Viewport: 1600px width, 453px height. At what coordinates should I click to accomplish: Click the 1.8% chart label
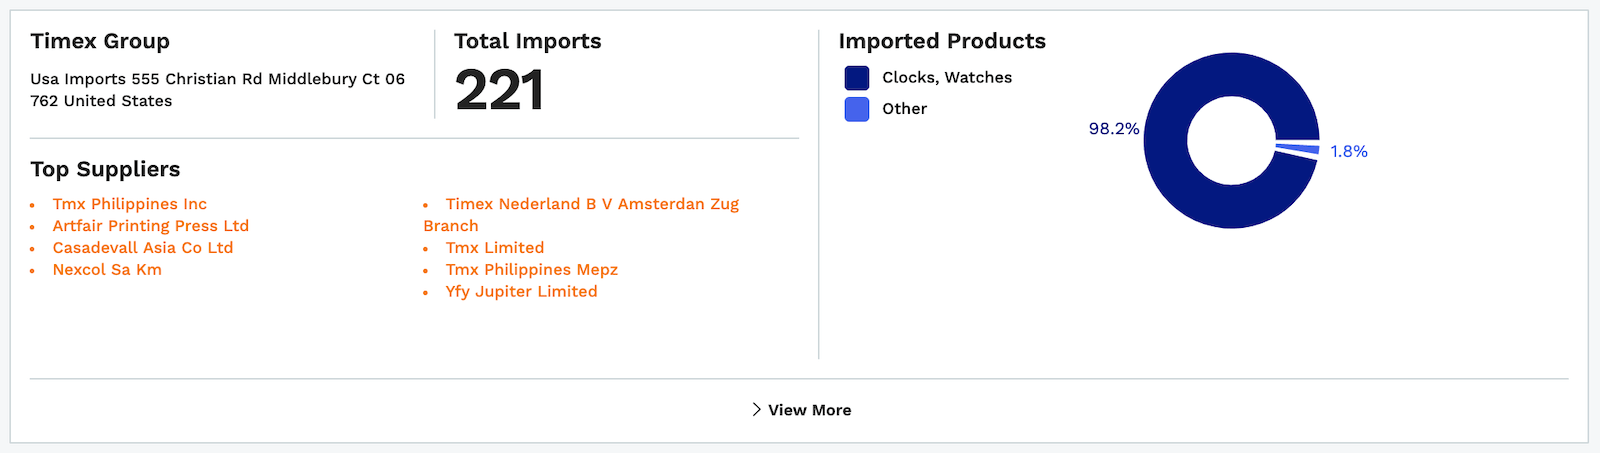[1348, 152]
